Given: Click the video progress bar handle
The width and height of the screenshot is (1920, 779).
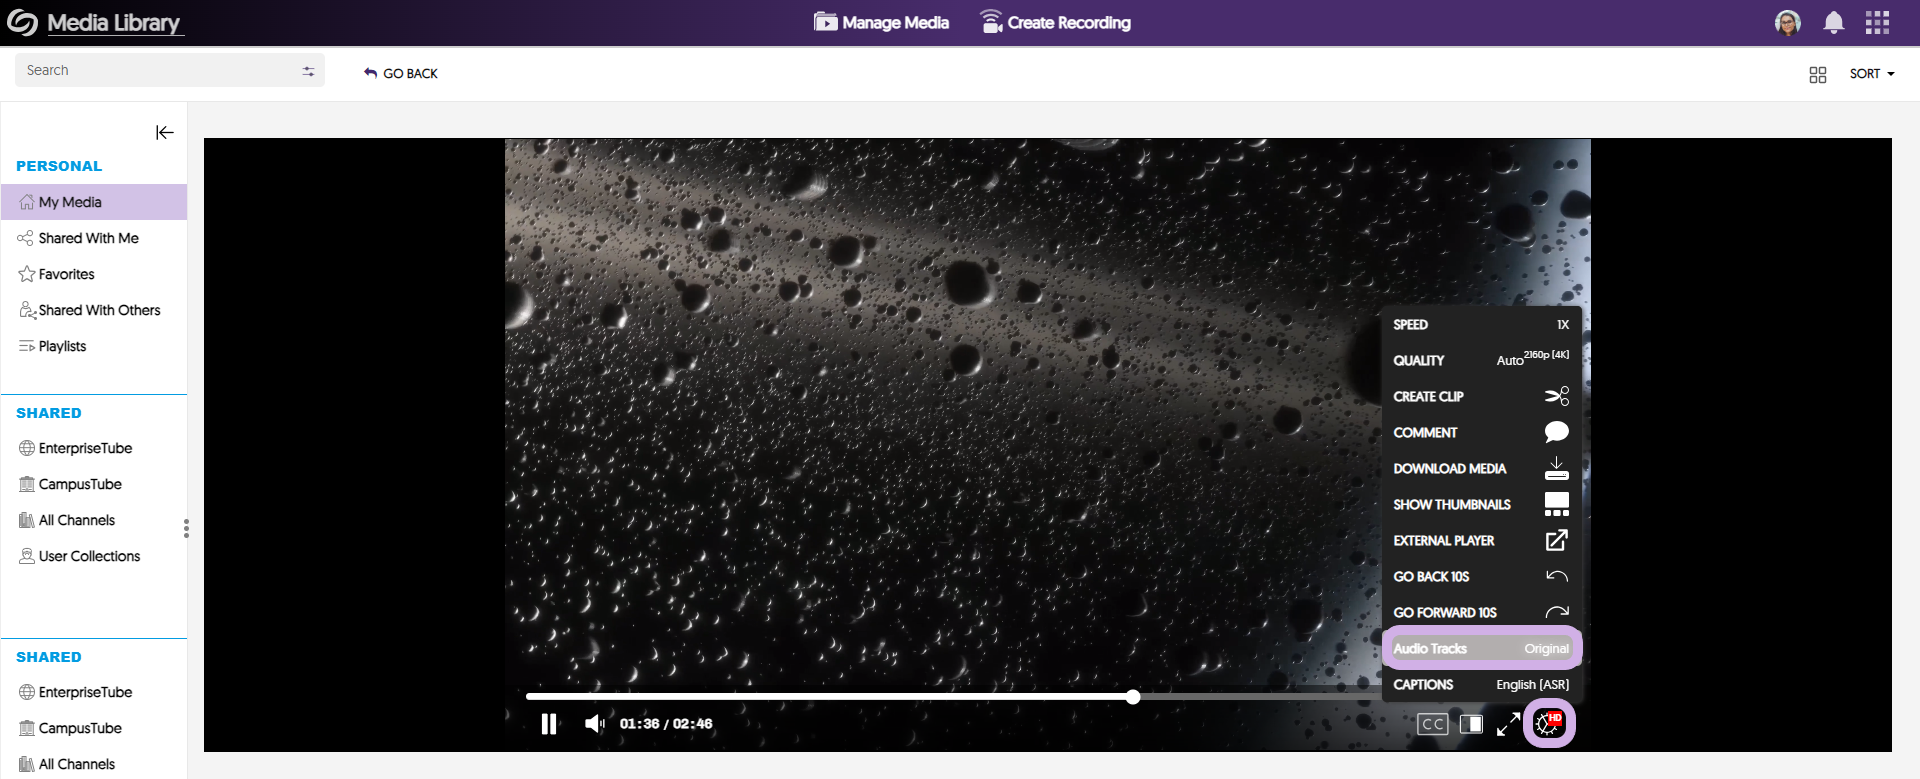Looking at the screenshot, I should pyautogui.click(x=1133, y=697).
